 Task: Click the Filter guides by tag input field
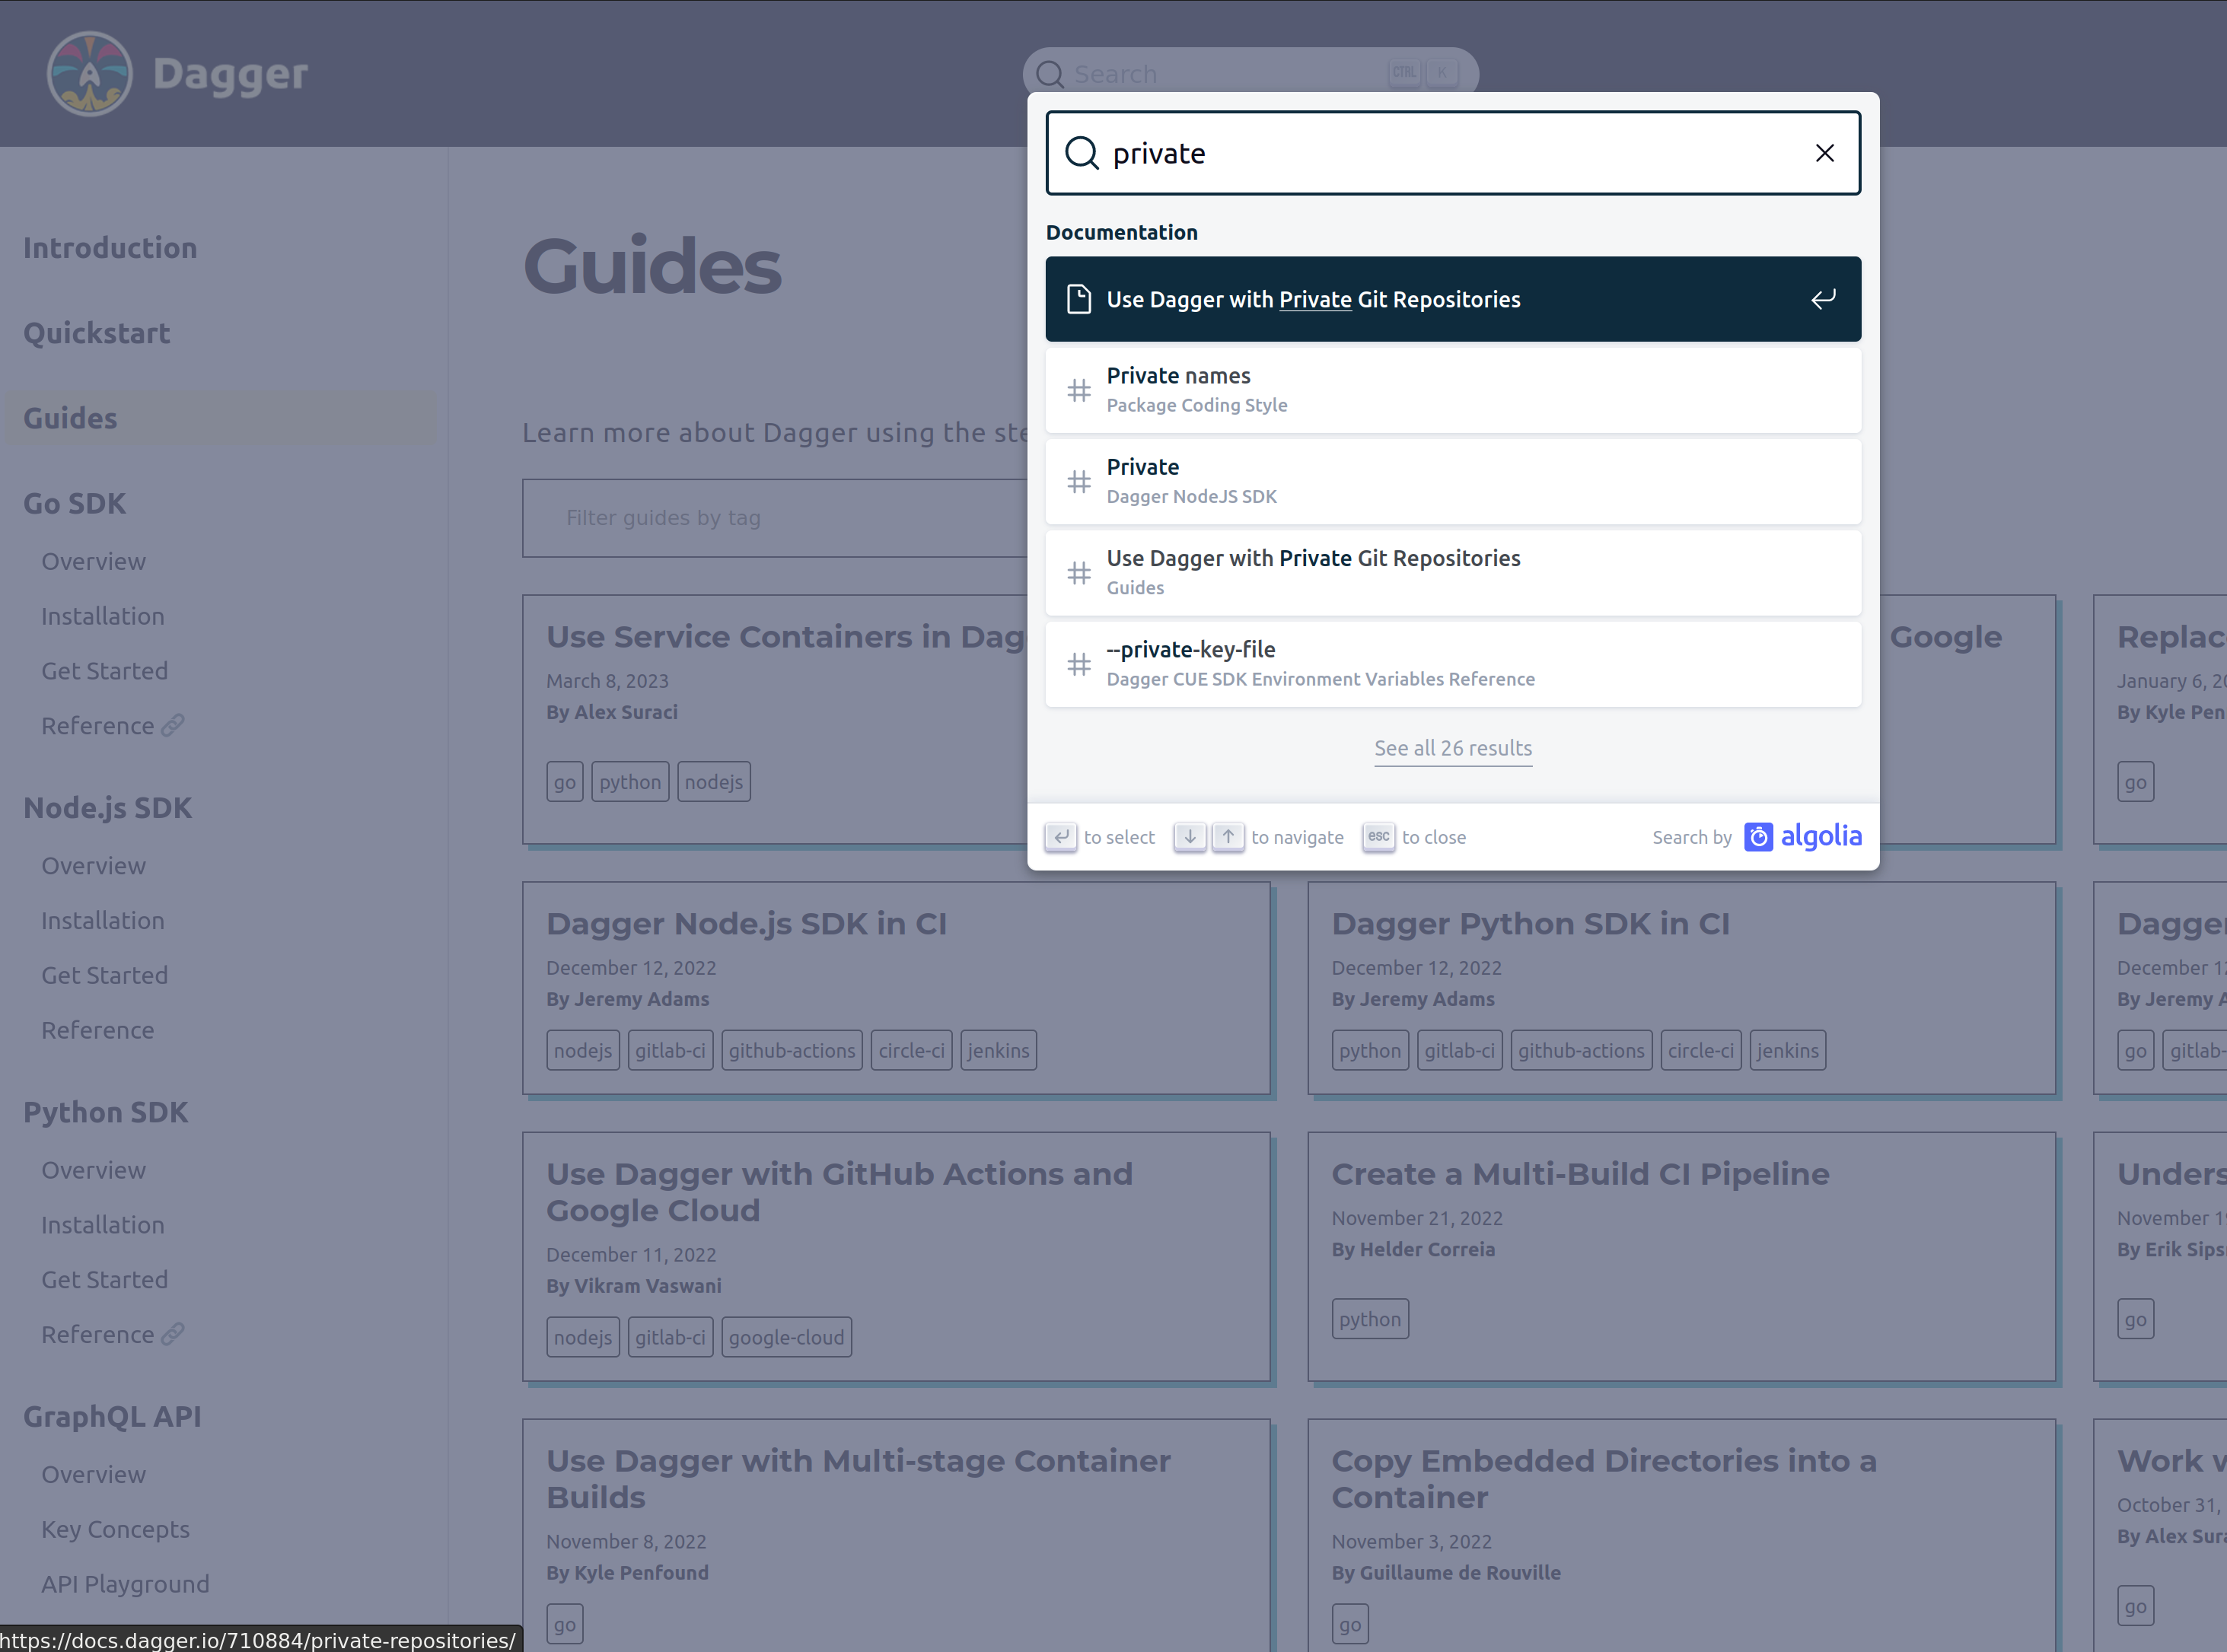(663, 517)
